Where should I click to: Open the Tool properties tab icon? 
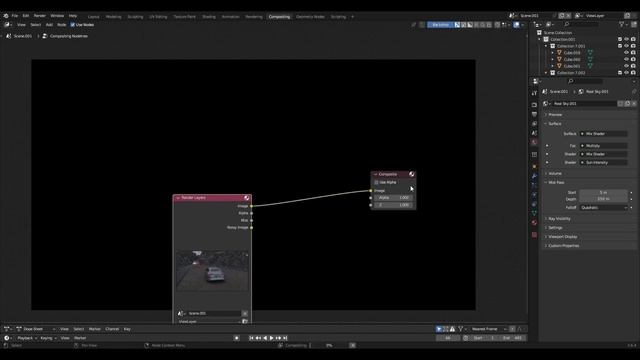click(534, 93)
